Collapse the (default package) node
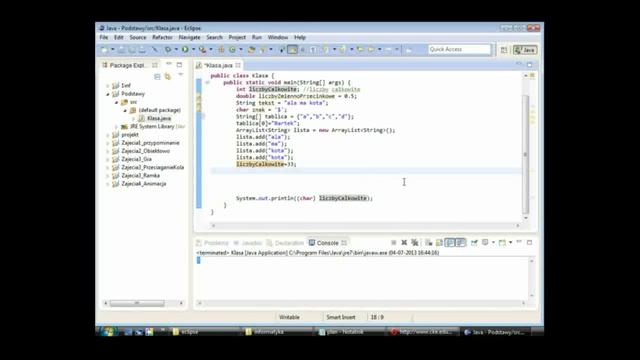The image size is (640, 360). (125, 110)
